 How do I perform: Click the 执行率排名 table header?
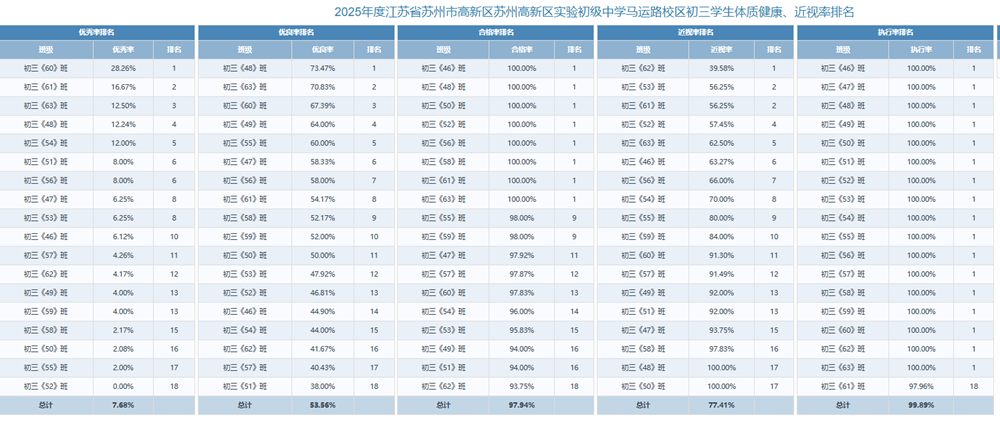click(x=895, y=33)
